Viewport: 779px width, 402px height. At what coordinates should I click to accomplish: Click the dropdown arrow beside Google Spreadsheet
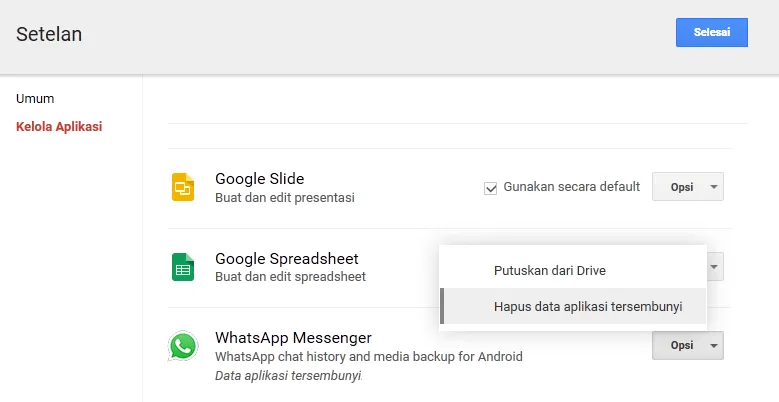click(x=714, y=267)
